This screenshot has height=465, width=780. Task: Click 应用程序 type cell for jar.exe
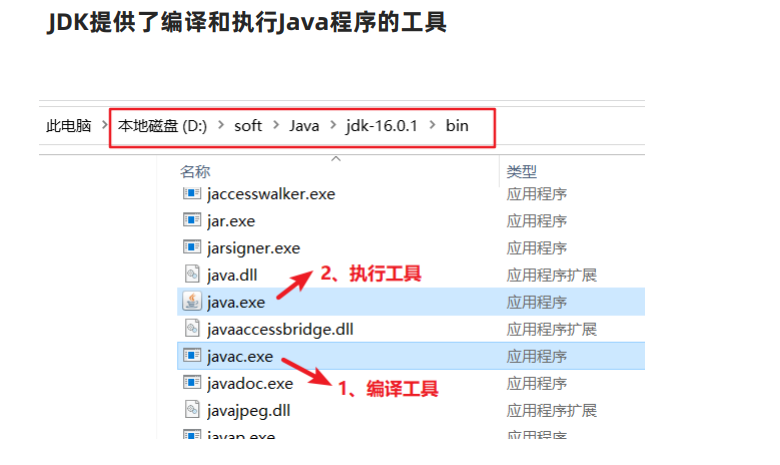(x=536, y=221)
